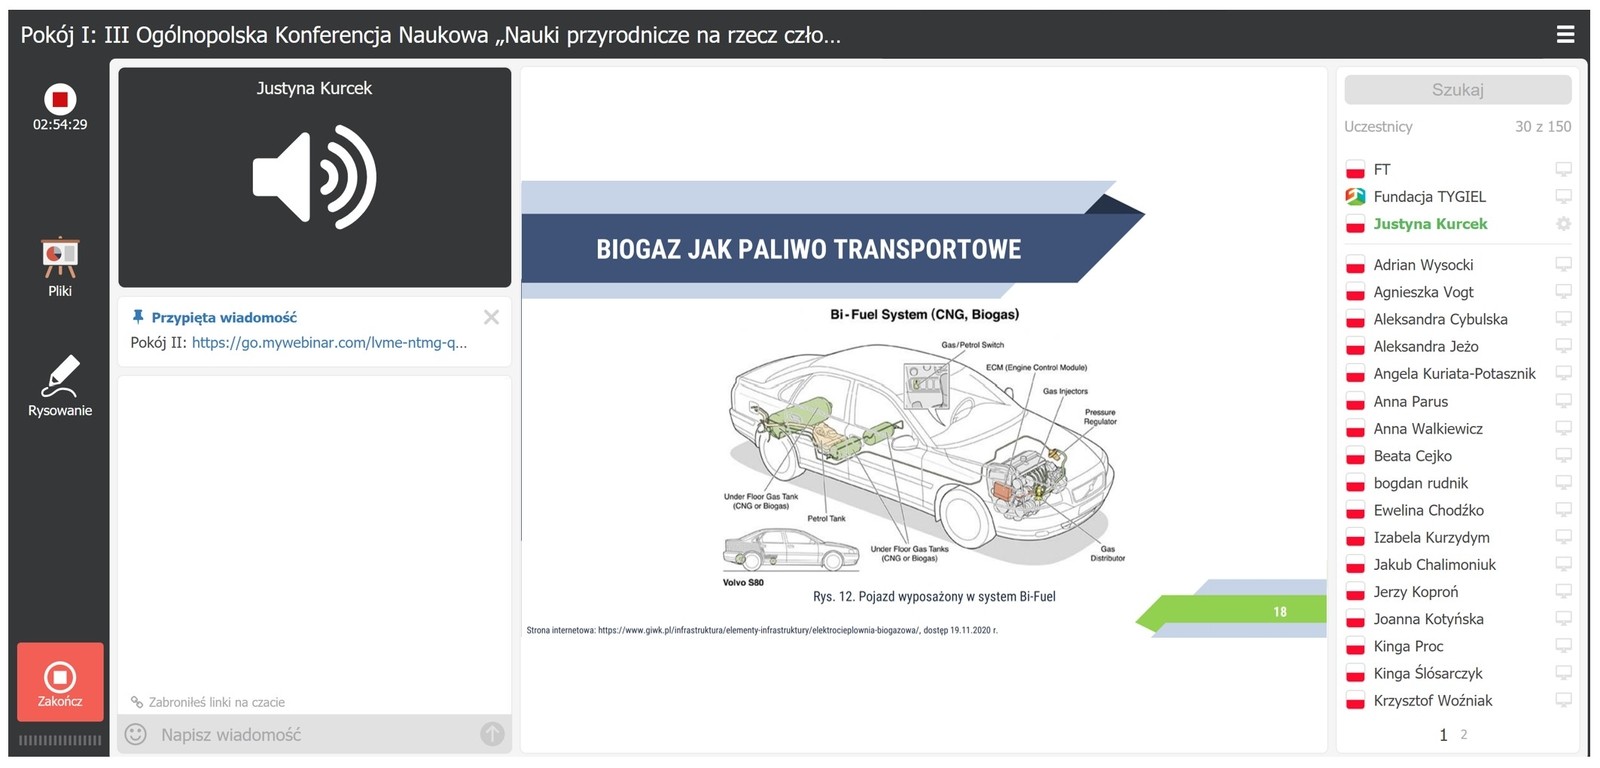Toggle monitor icon beside Kinga Proc
This screenshot has height=768, width=1600.
1563,646
